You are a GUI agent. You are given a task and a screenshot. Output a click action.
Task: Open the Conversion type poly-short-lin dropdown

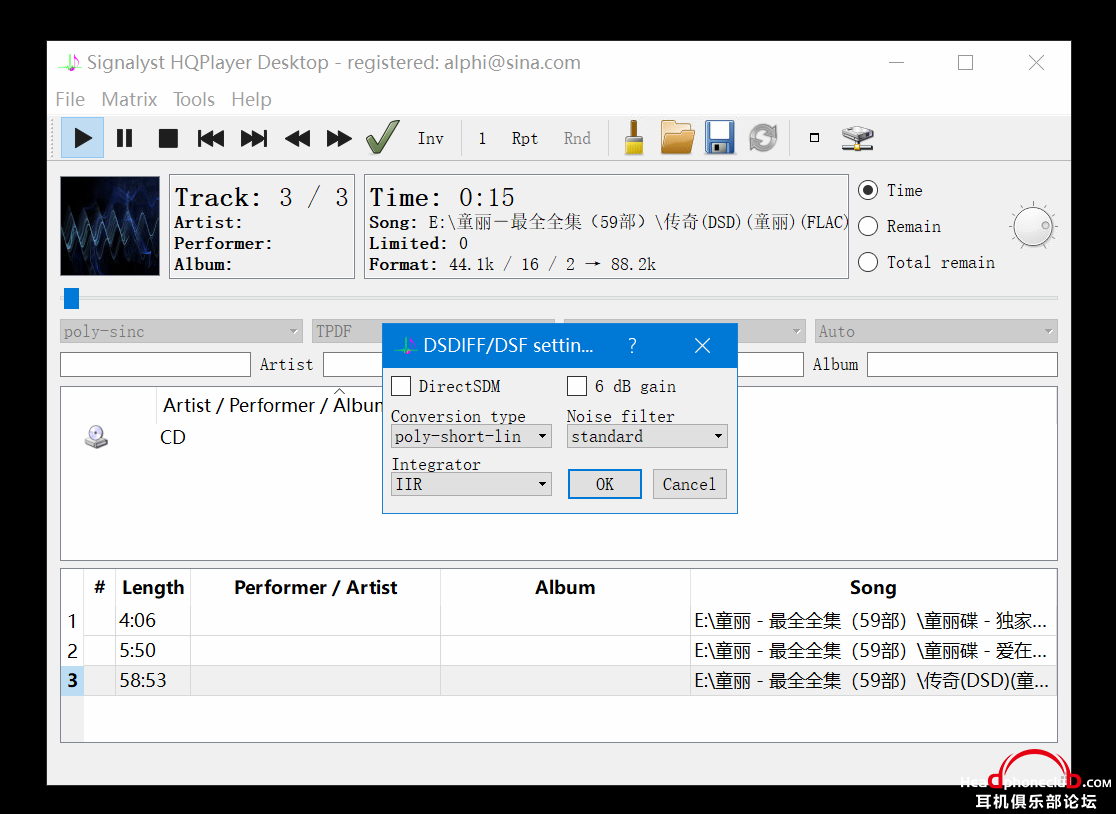[x=471, y=436]
